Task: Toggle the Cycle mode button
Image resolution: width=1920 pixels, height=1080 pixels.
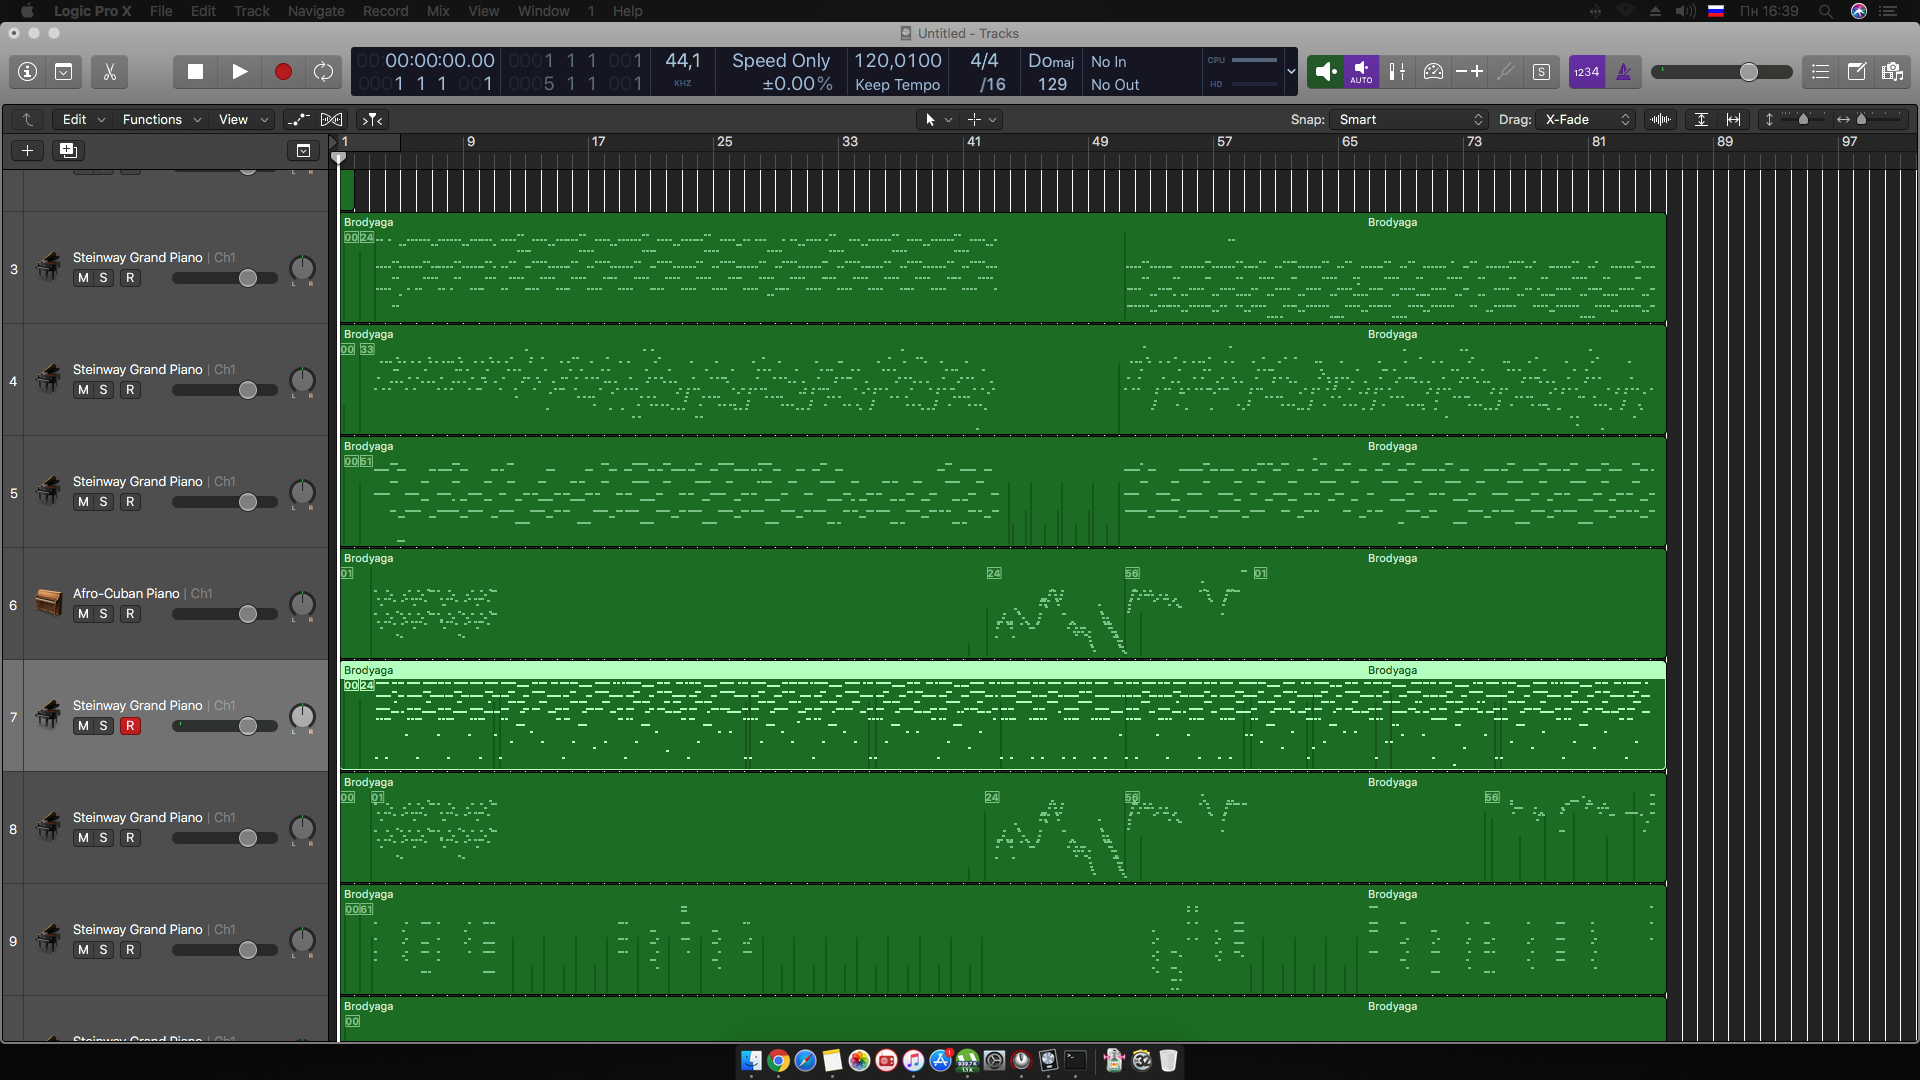Action: [x=323, y=72]
